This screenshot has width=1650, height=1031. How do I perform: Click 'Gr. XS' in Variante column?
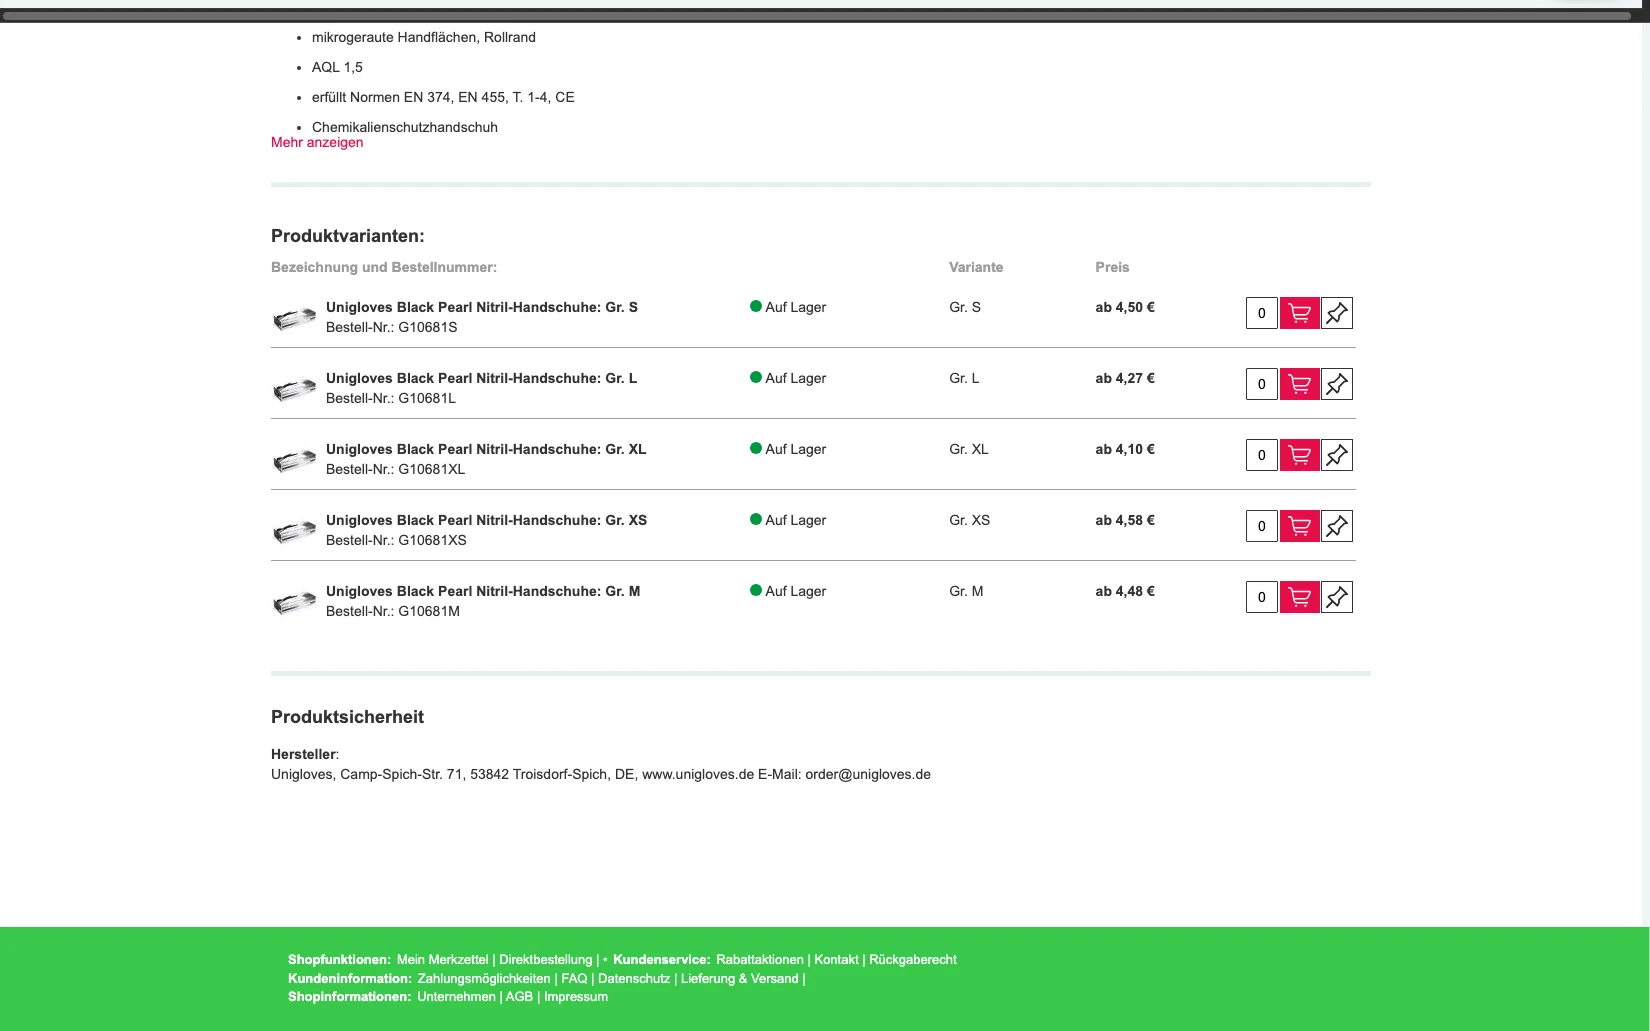pos(969,520)
